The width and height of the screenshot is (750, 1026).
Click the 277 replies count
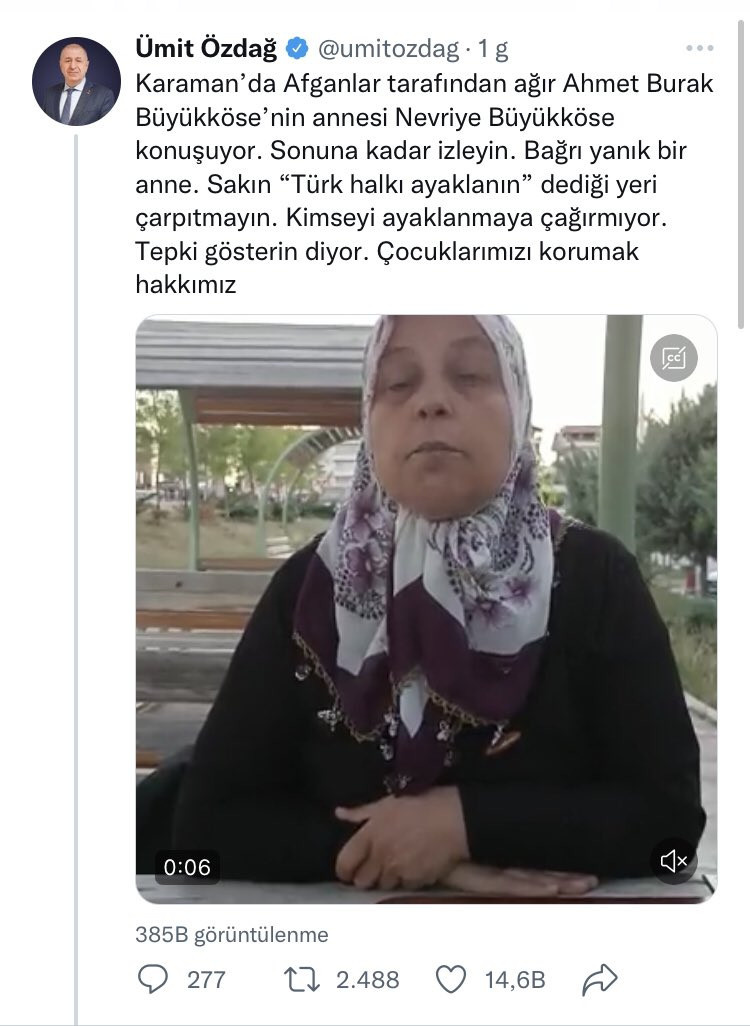pos(206,980)
